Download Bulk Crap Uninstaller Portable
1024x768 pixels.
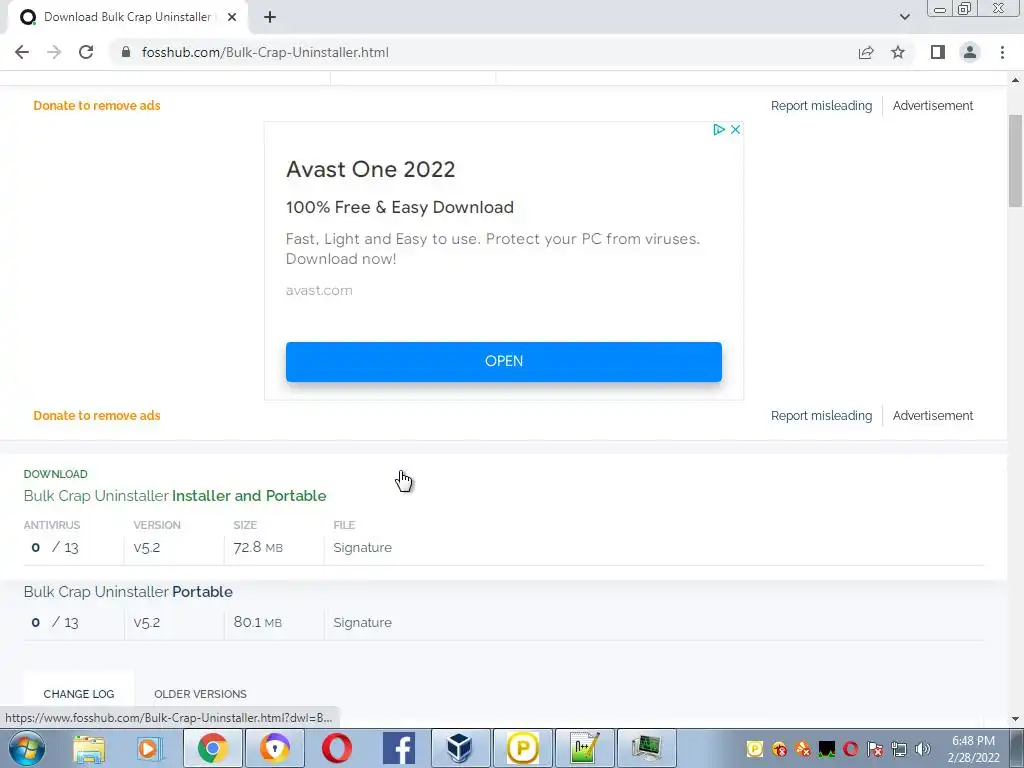[128, 592]
